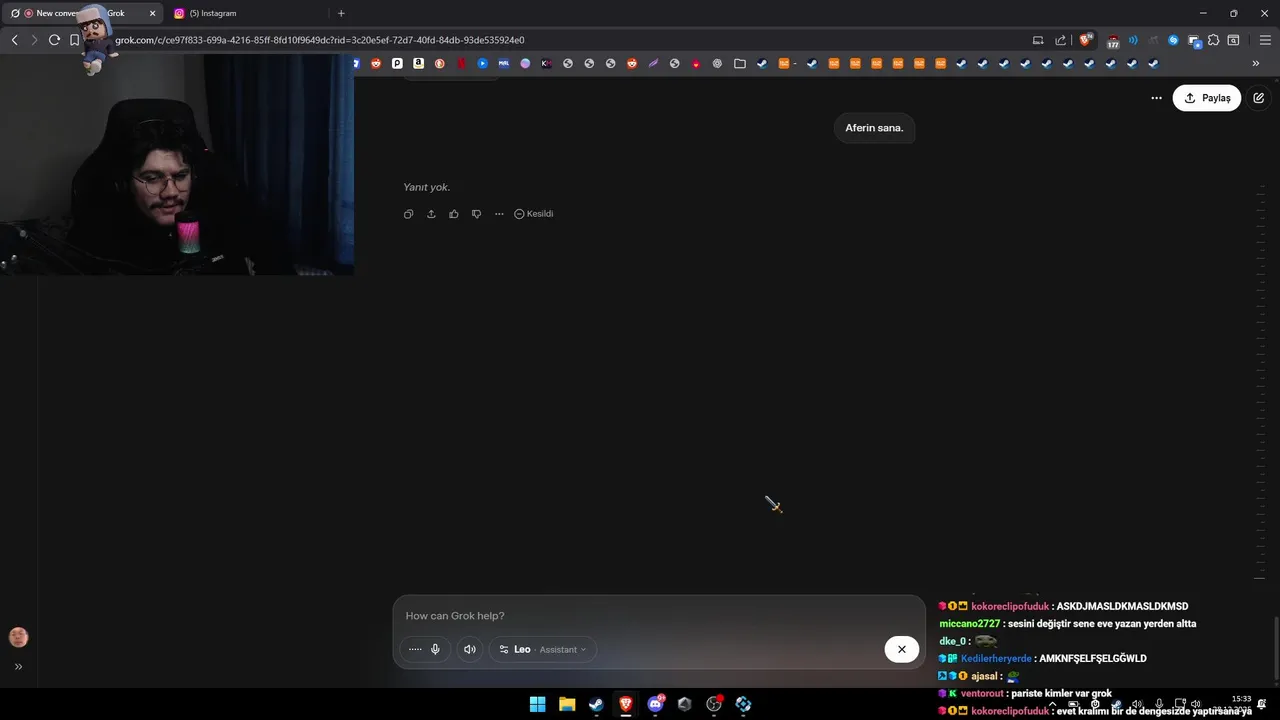Reload the current page
1280x720 pixels.
[x=54, y=40]
